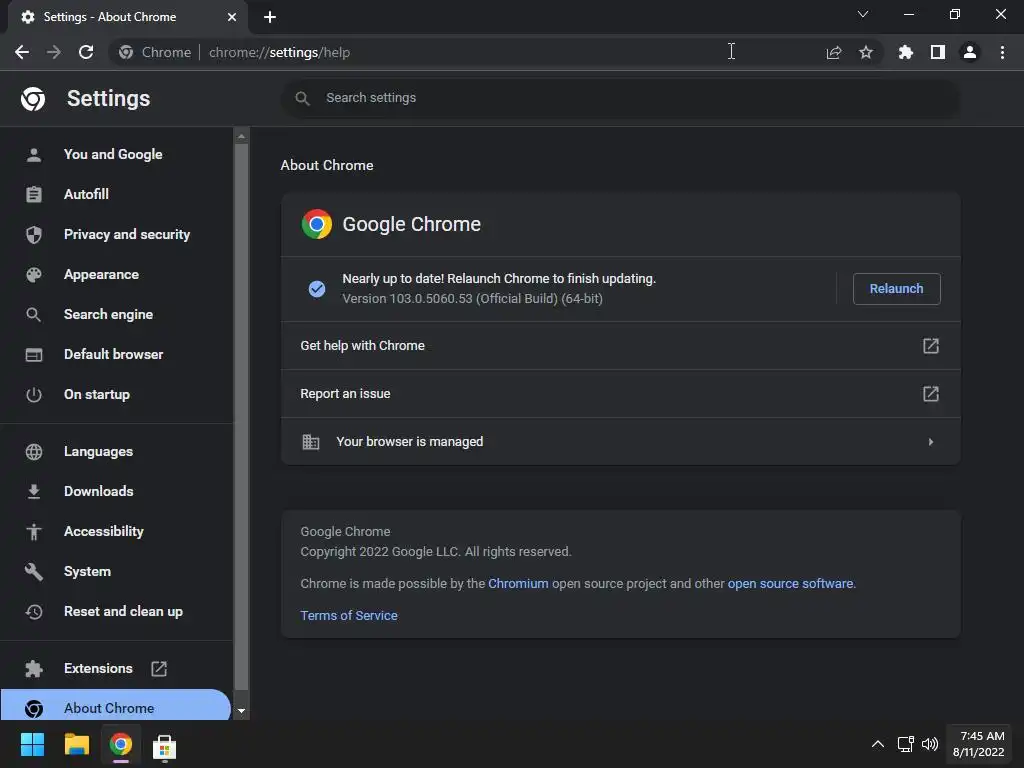
Task: Open the profile avatar menu
Action: [x=970, y=52]
